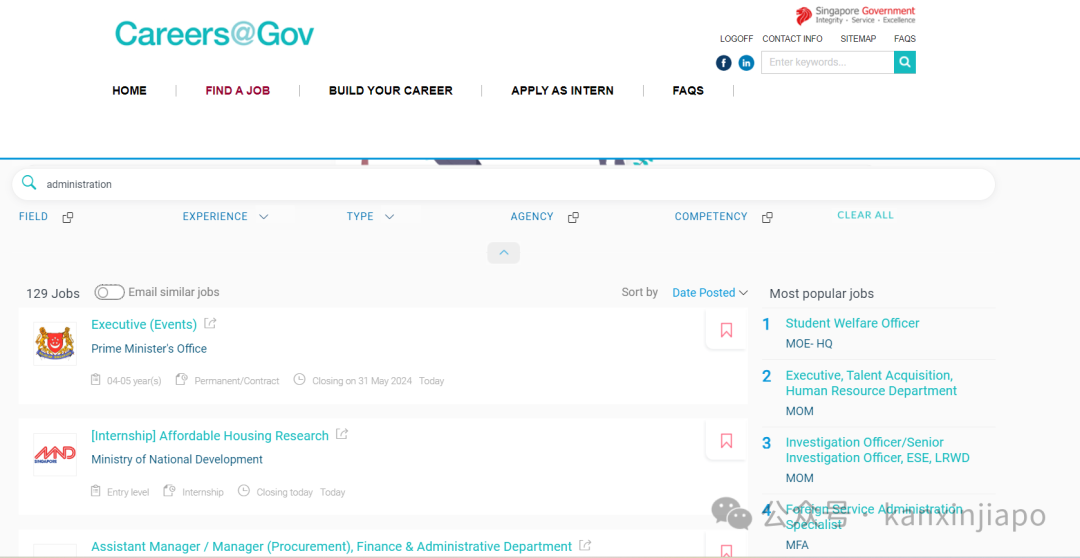Image resolution: width=1080 pixels, height=558 pixels.
Task: Open the LinkedIn icon in header
Action: [x=746, y=63]
